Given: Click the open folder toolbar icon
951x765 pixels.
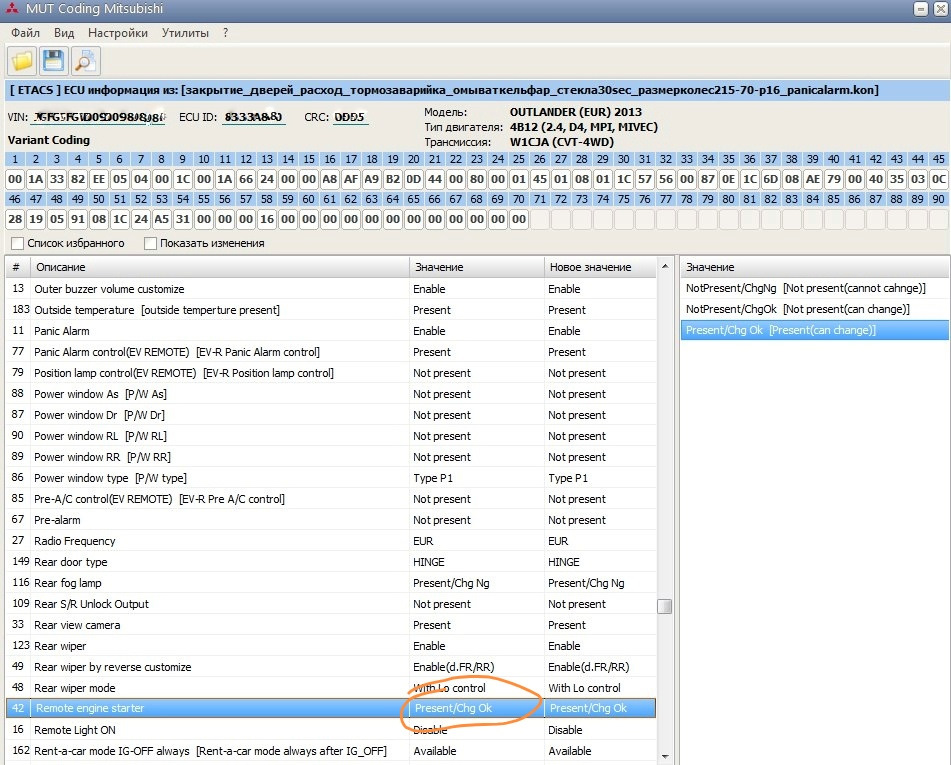Looking at the screenshot, I should (x=22, y=61).
